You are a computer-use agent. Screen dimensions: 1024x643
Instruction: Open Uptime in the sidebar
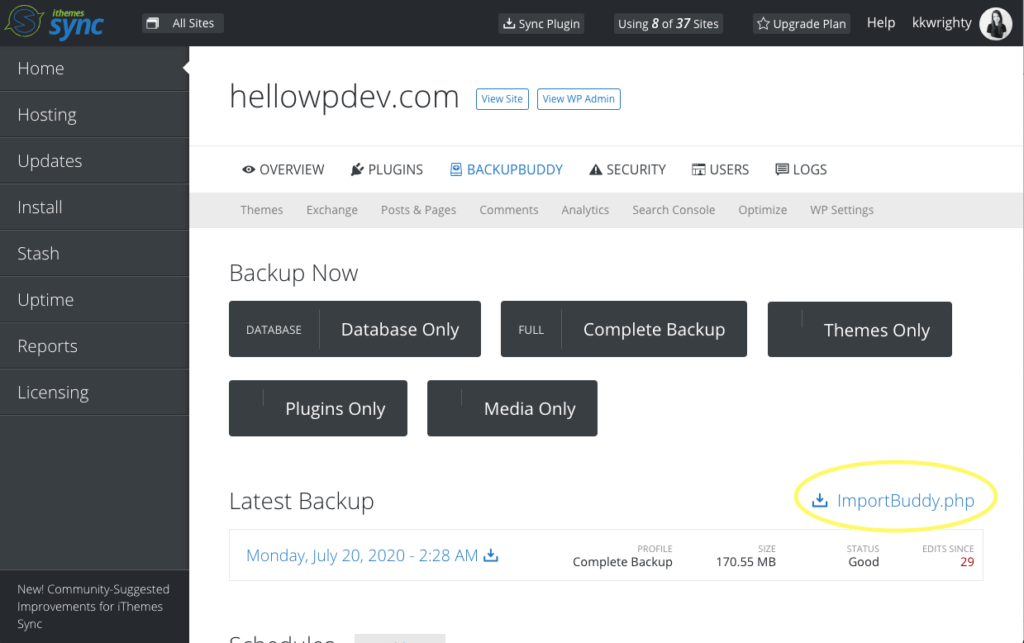click(95, 300)
